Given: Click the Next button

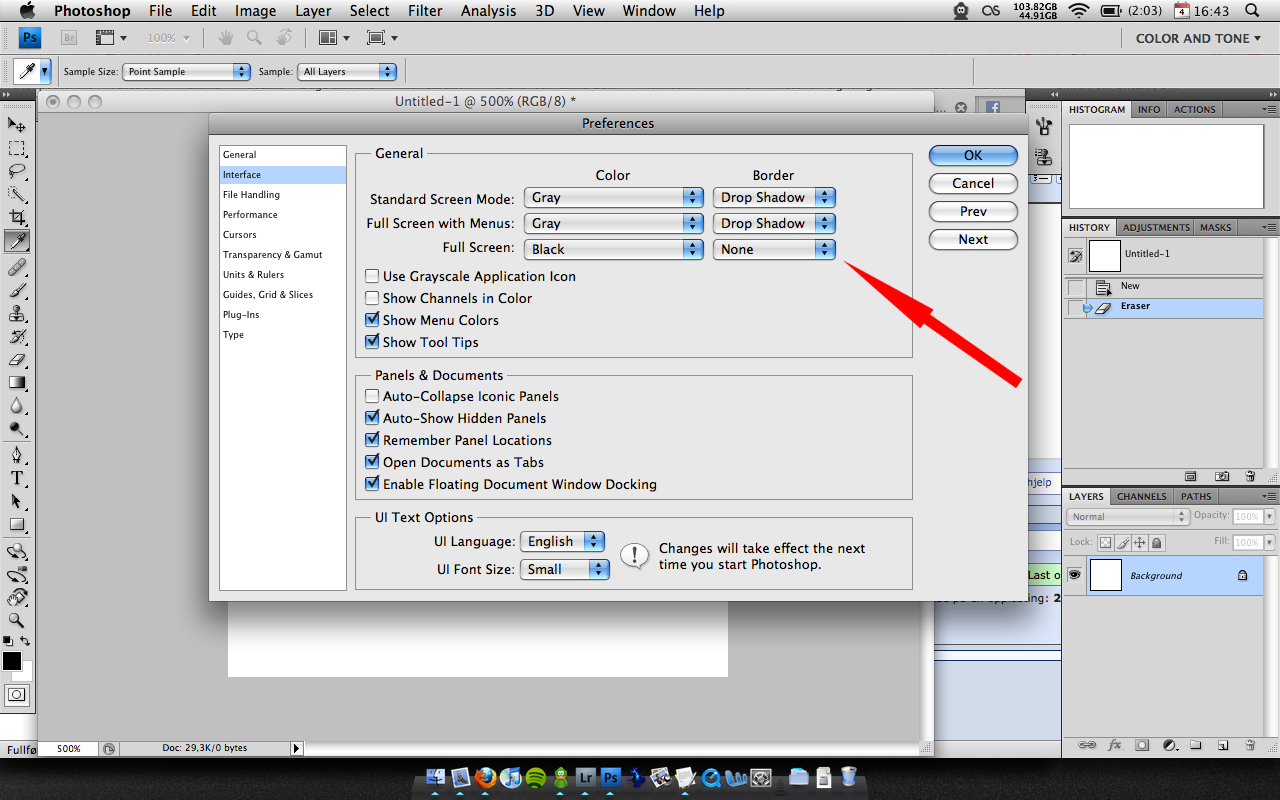Looking at the screenshot, I should [x=973, y=239].
